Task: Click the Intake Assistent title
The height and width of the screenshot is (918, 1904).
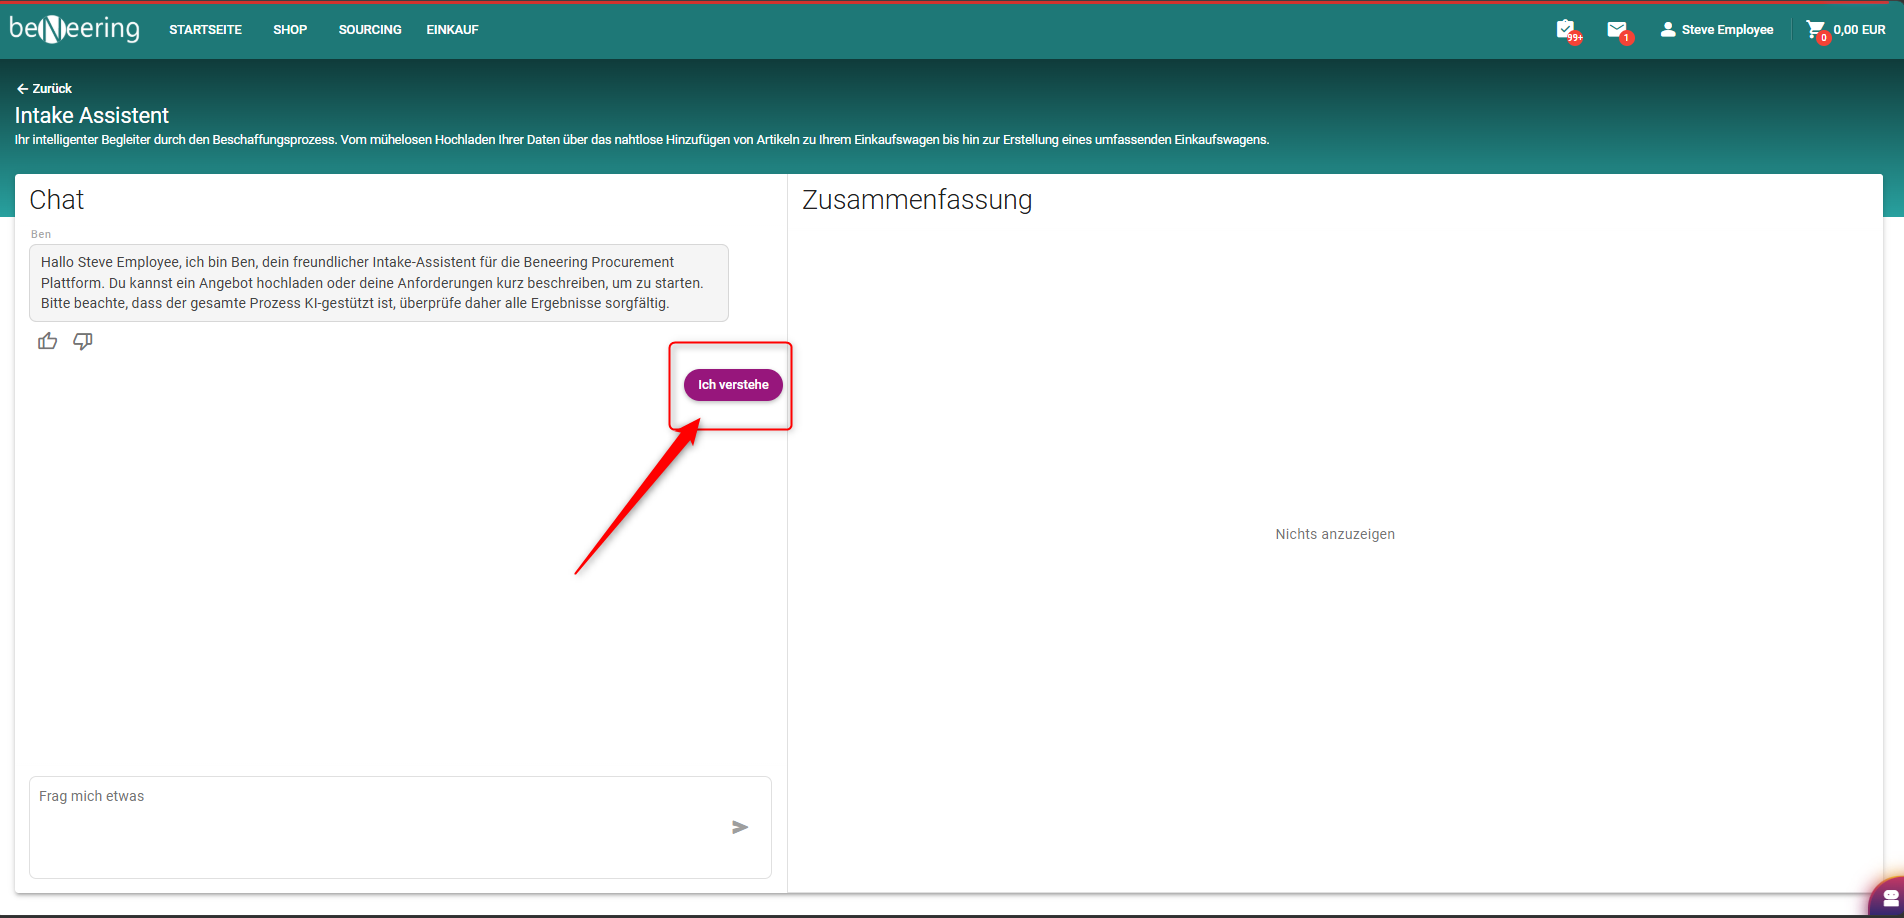Action: 92,115
